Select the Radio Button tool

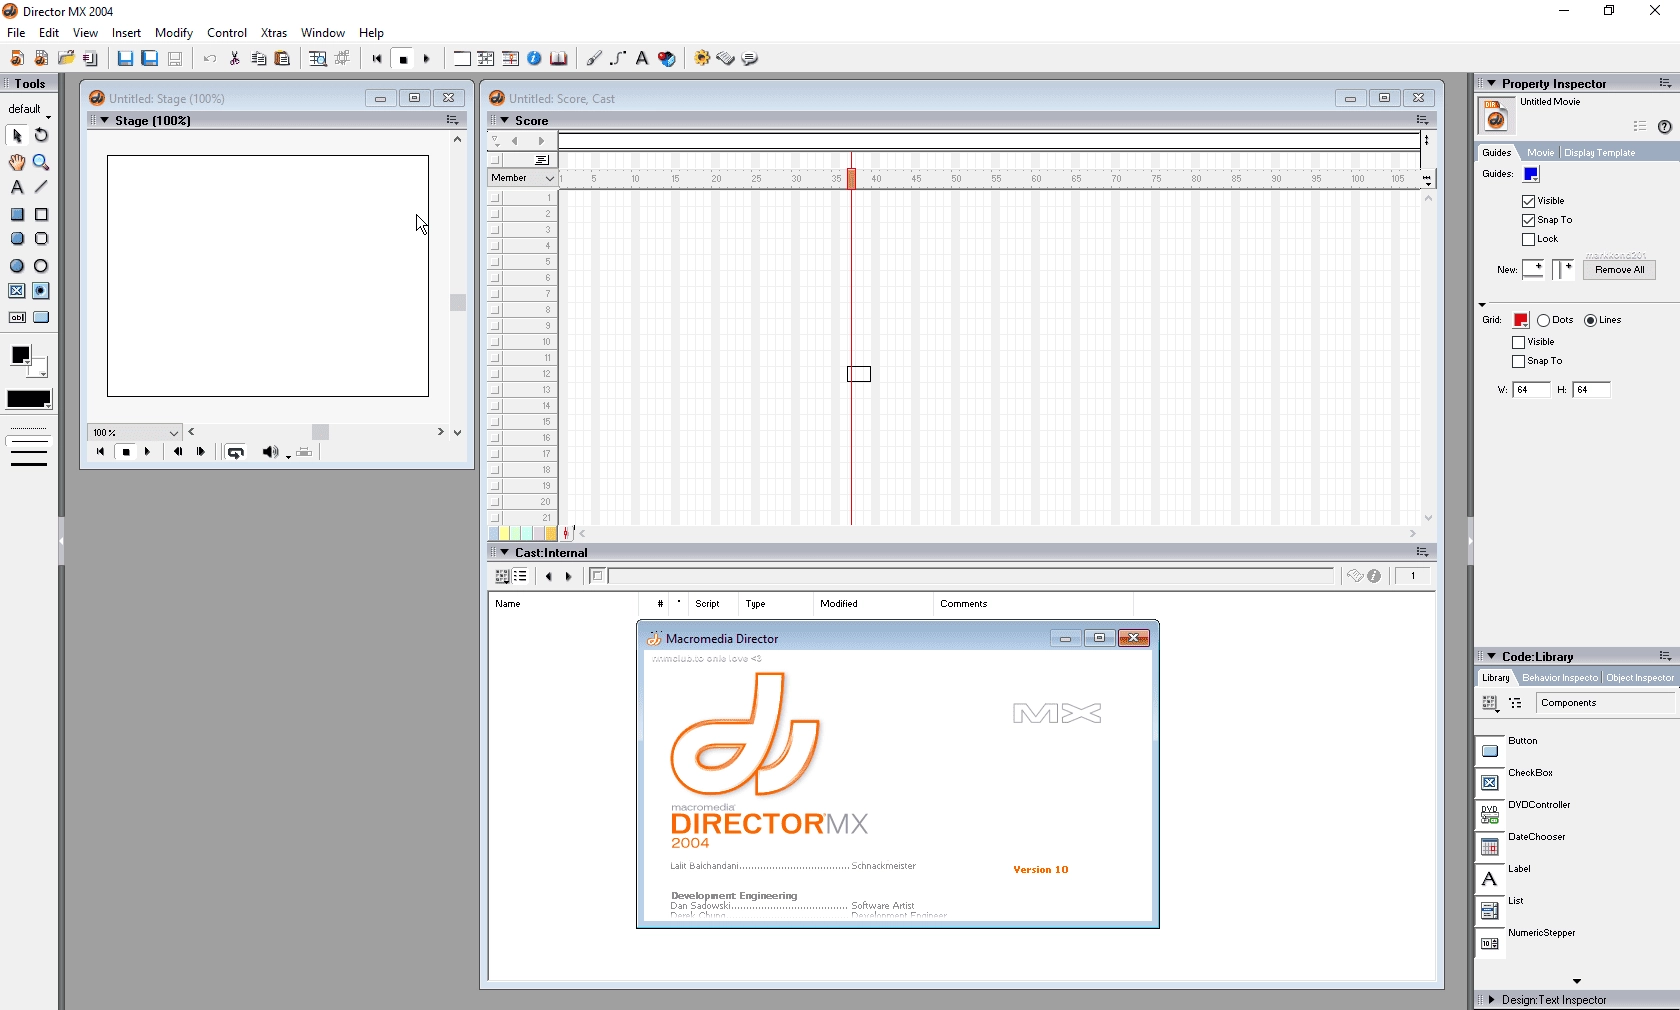click(41, 291)
